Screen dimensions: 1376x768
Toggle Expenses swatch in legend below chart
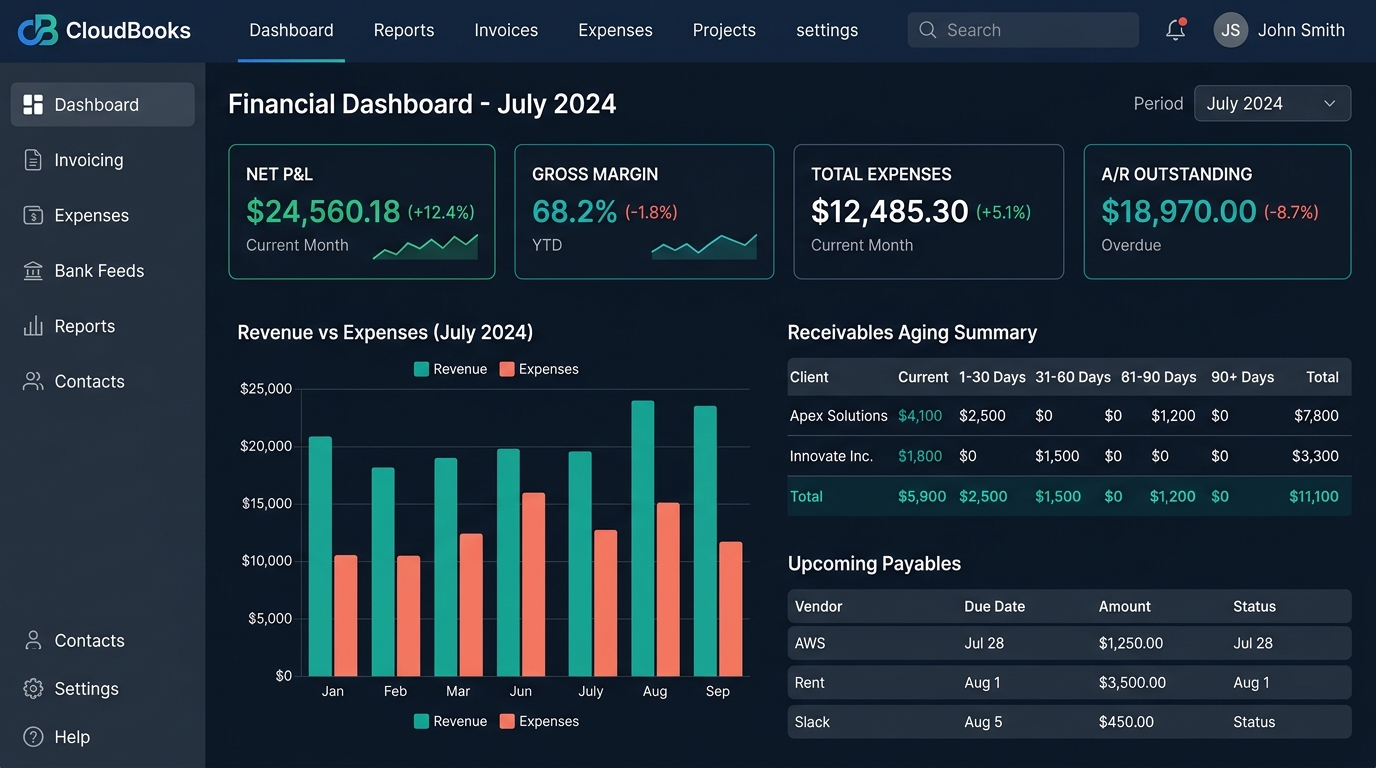tap(507, 721)
